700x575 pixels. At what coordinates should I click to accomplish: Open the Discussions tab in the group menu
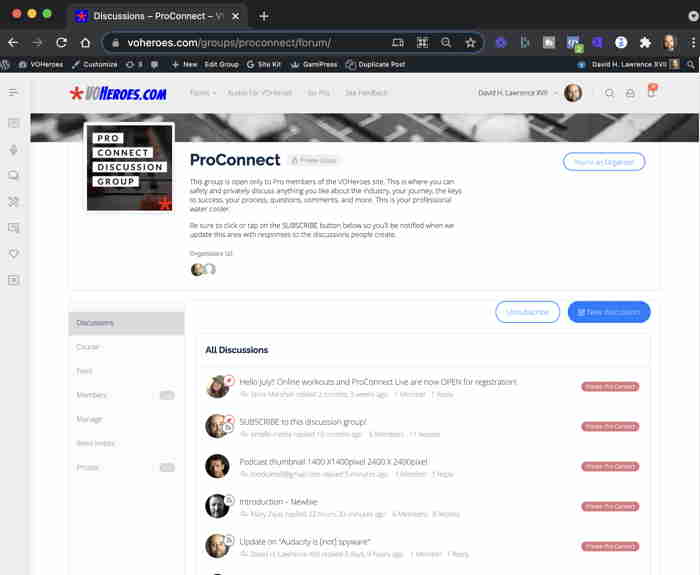(x=126, y=323)
